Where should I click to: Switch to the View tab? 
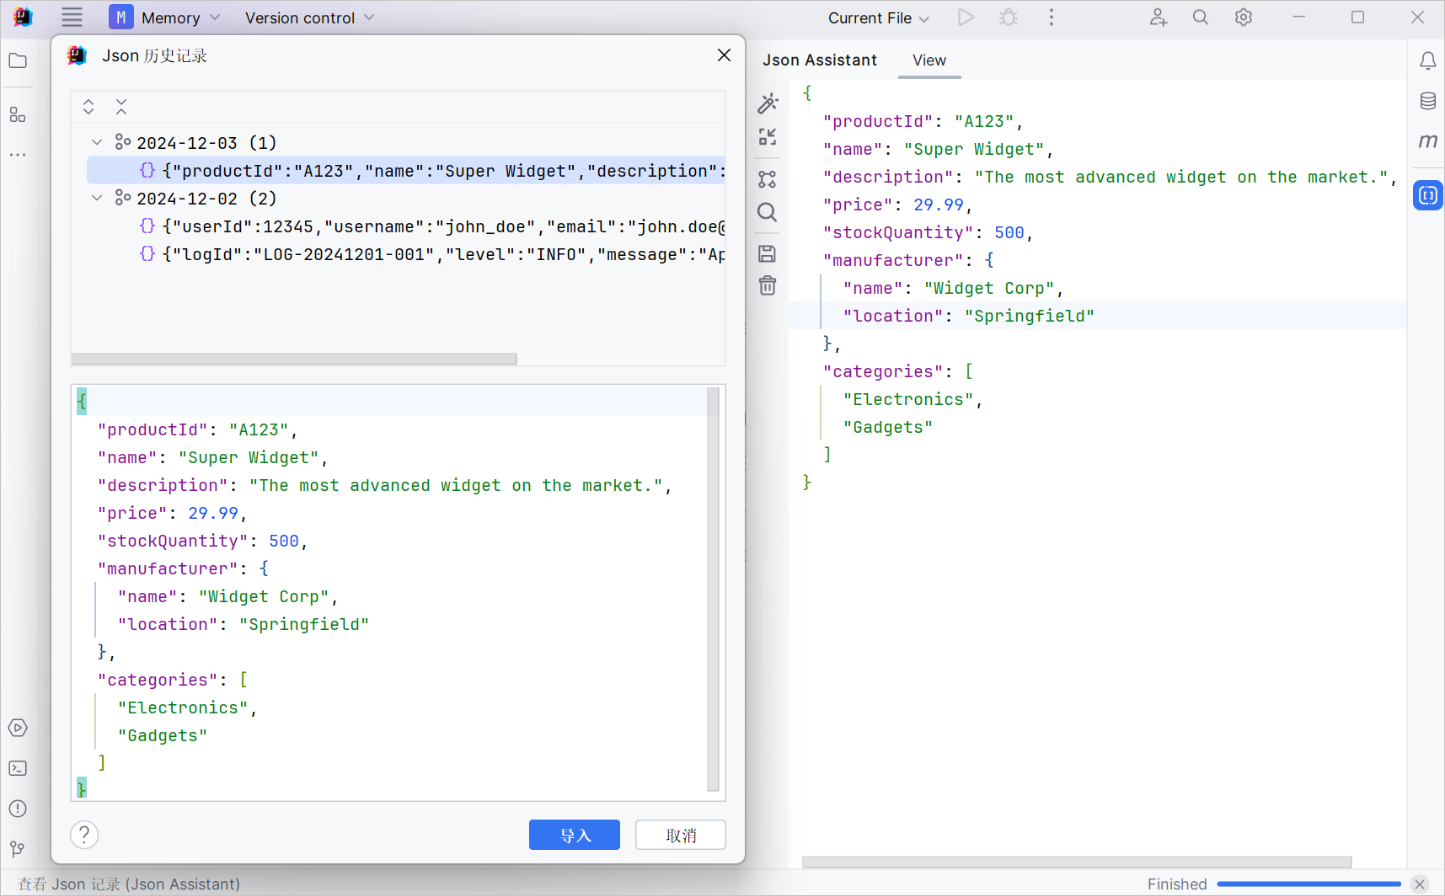pos(929,61)
